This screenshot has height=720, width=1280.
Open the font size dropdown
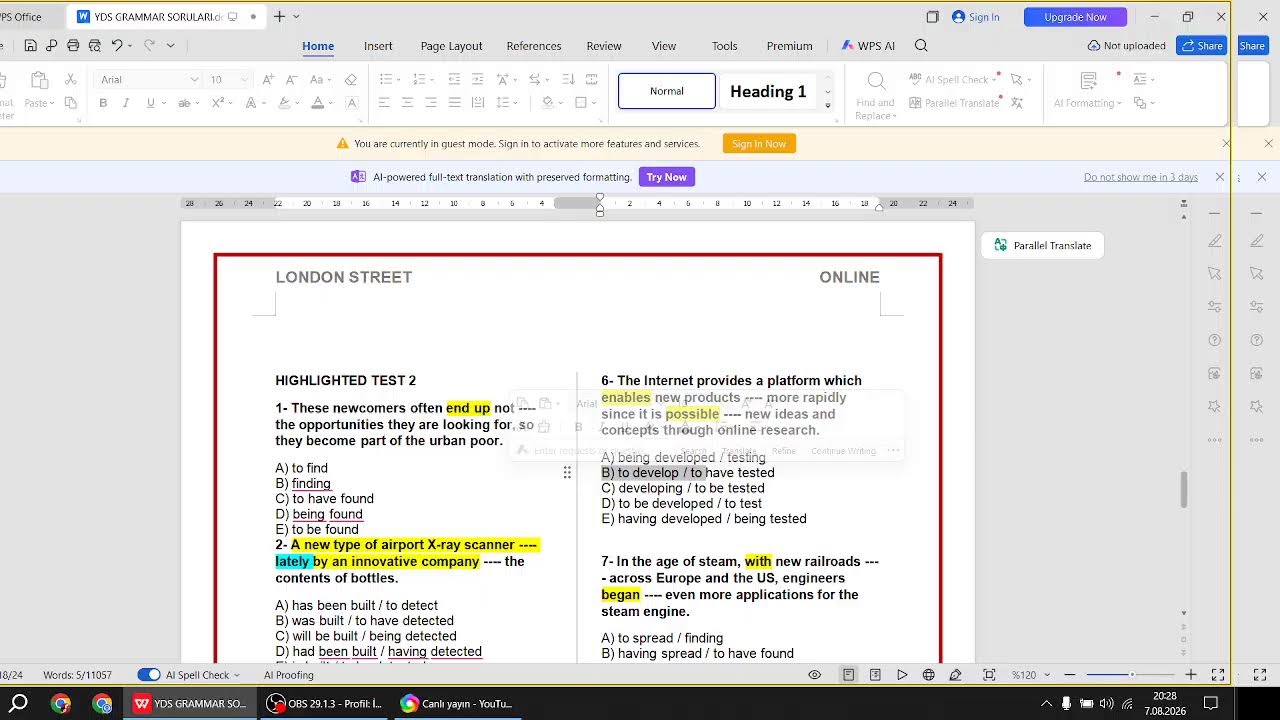[x=244, y=80]
